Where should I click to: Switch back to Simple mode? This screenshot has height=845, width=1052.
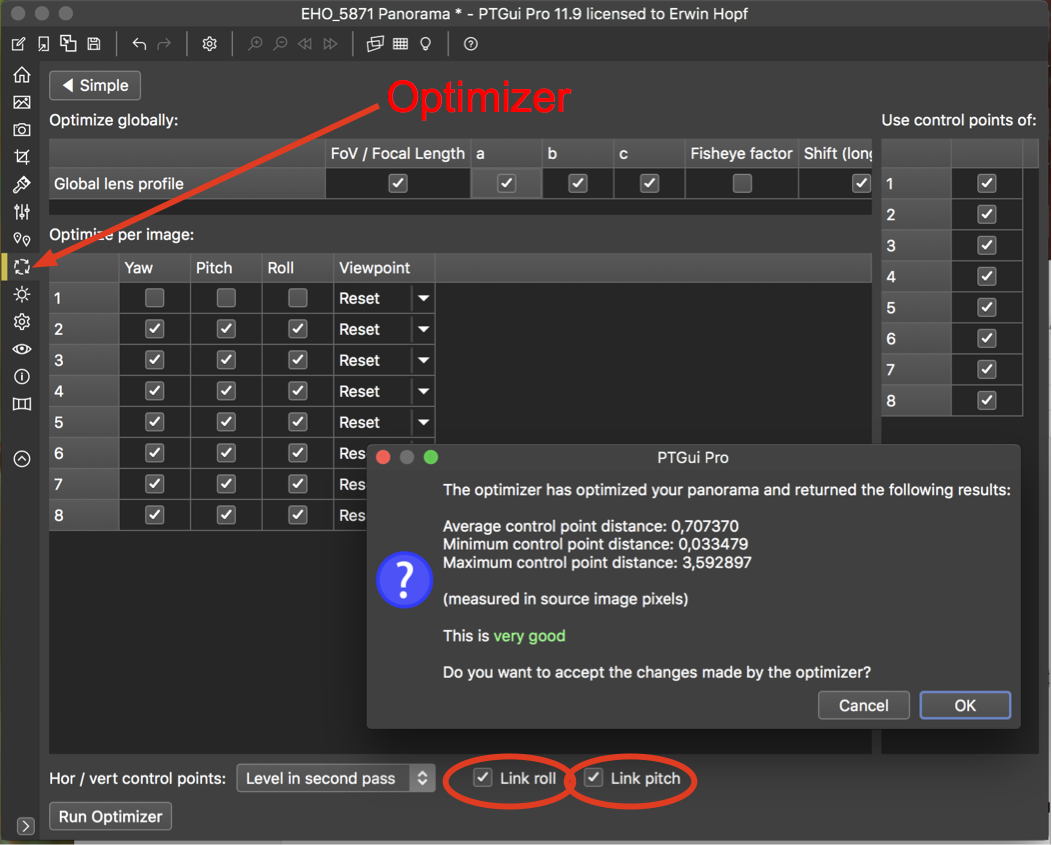pos(95,85)
